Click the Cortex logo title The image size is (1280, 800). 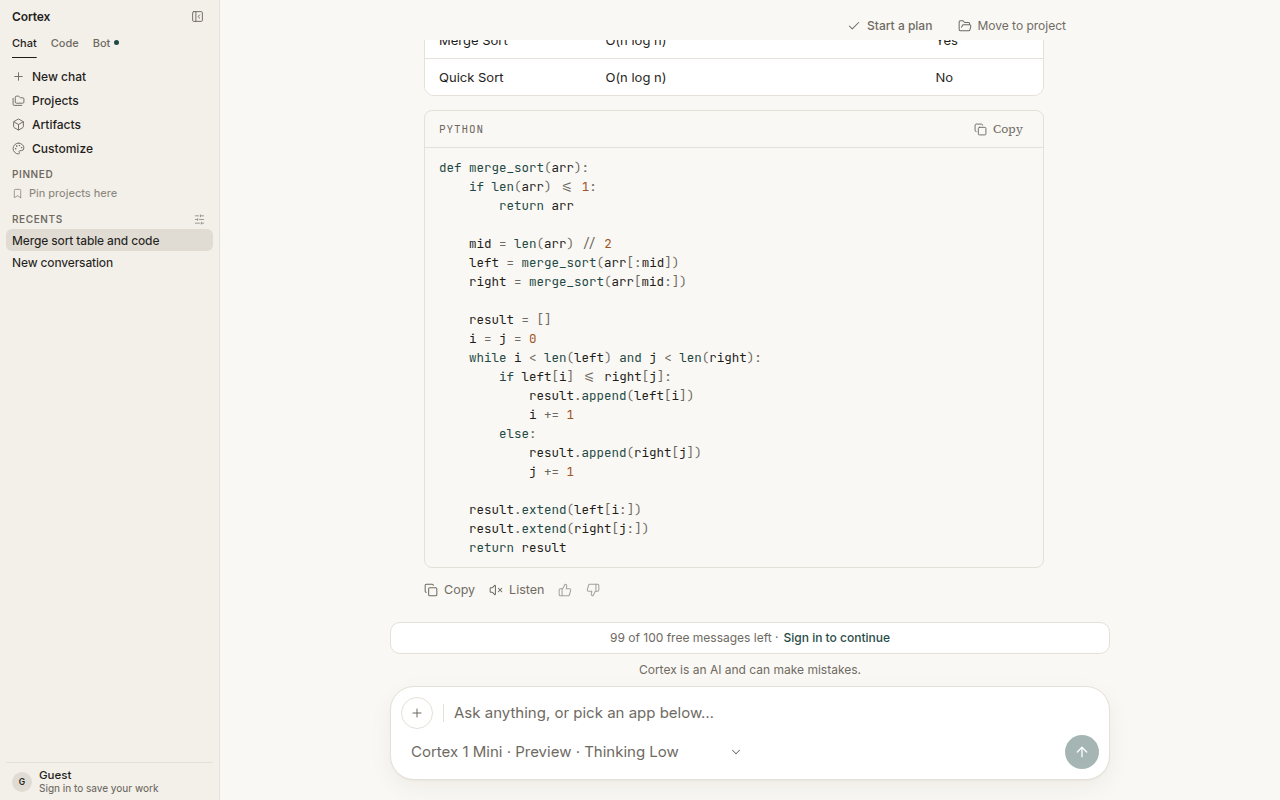click(x=31, y=17)
